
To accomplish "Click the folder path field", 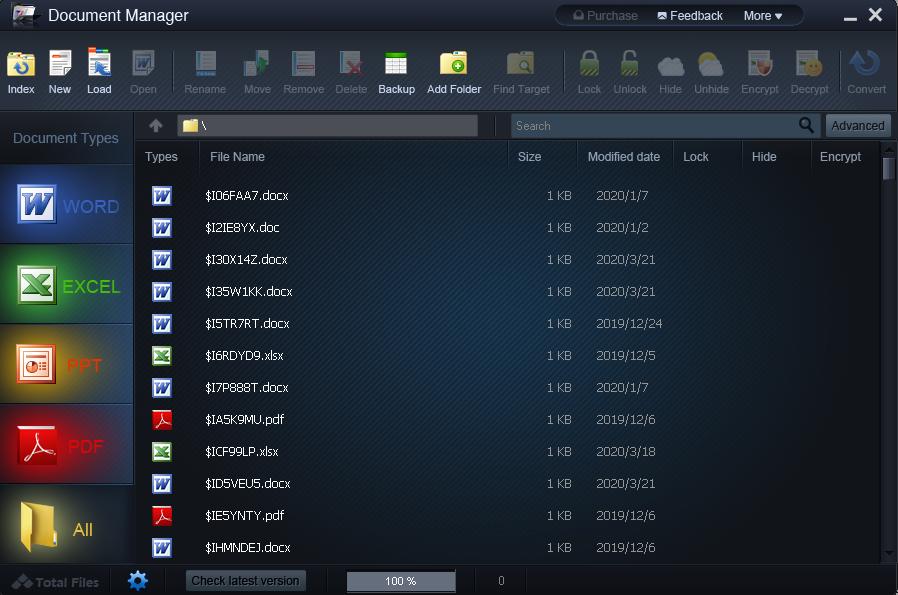I will tap(327, 125).
